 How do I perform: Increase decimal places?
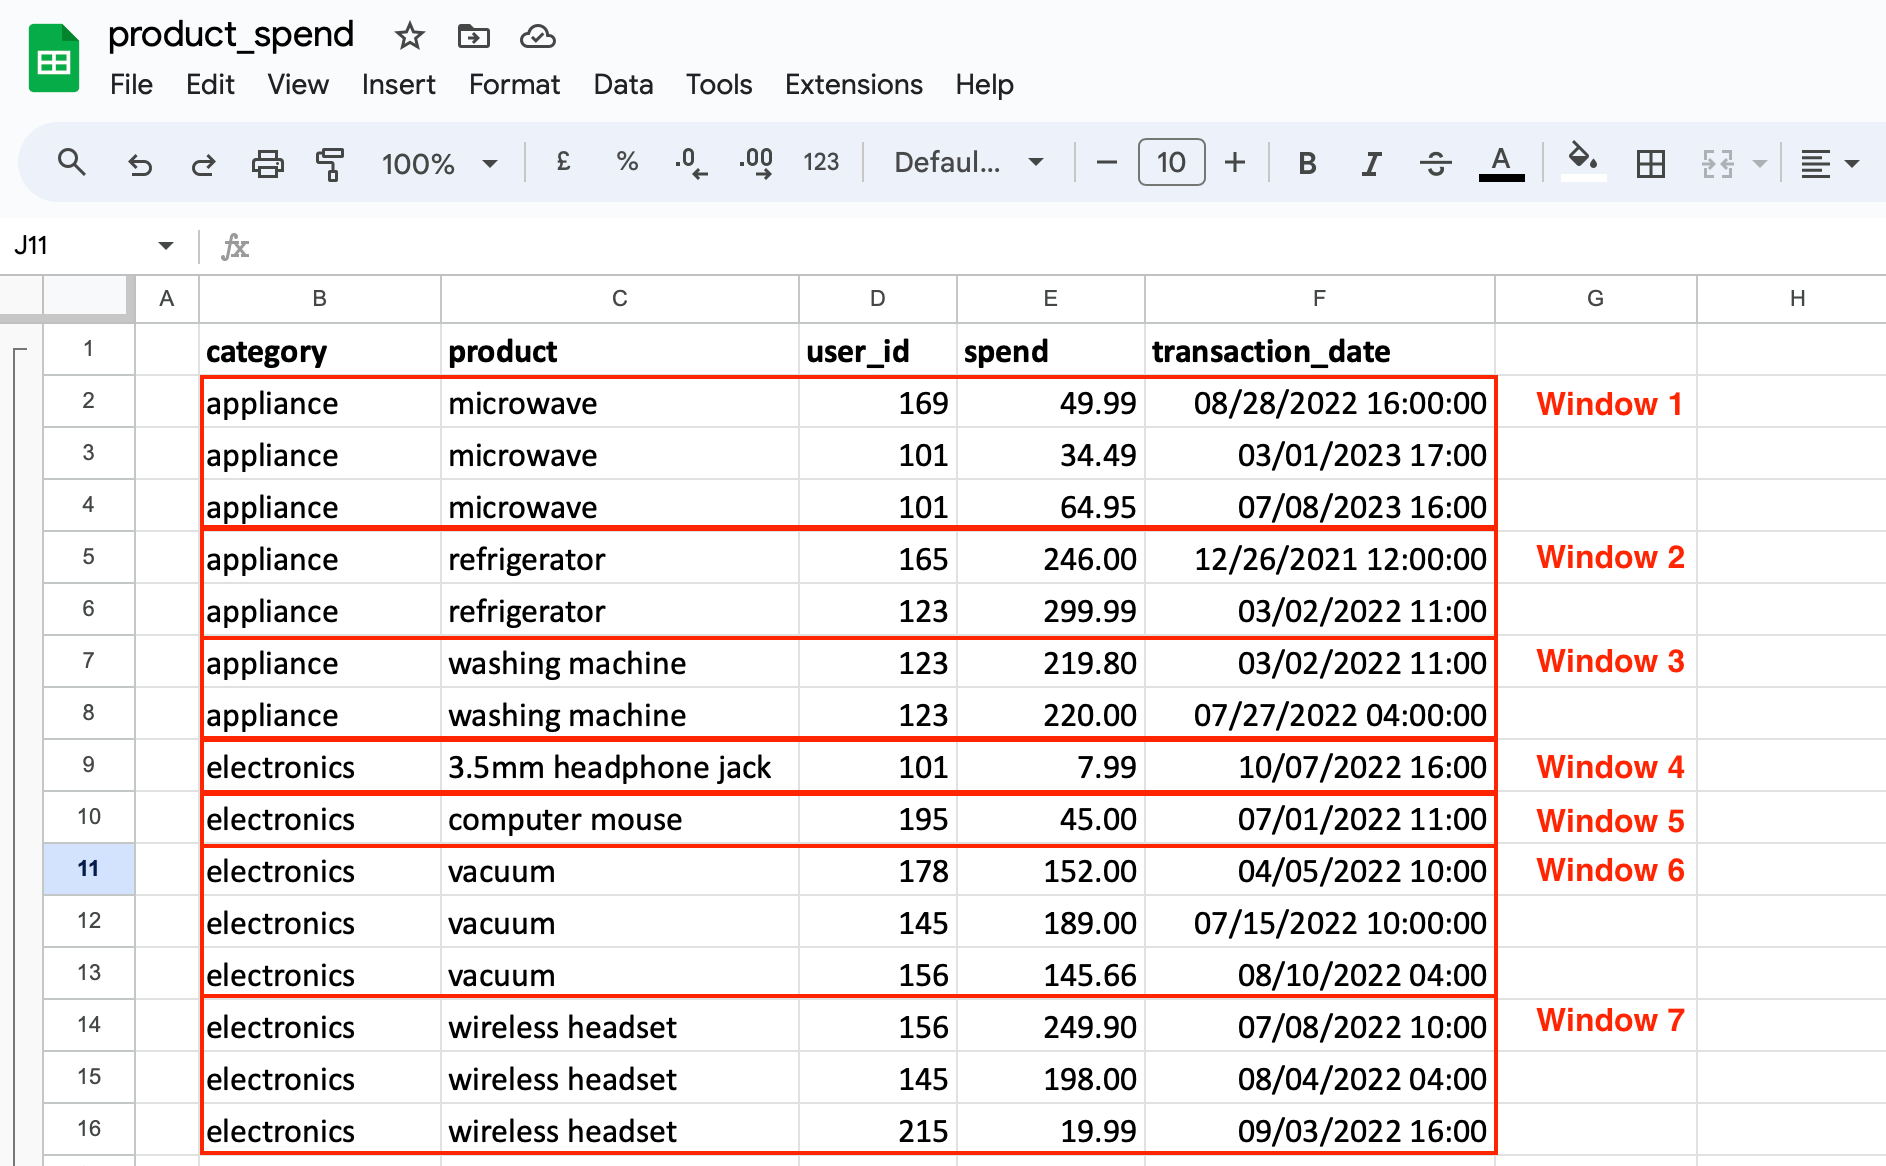click(755, 162)
